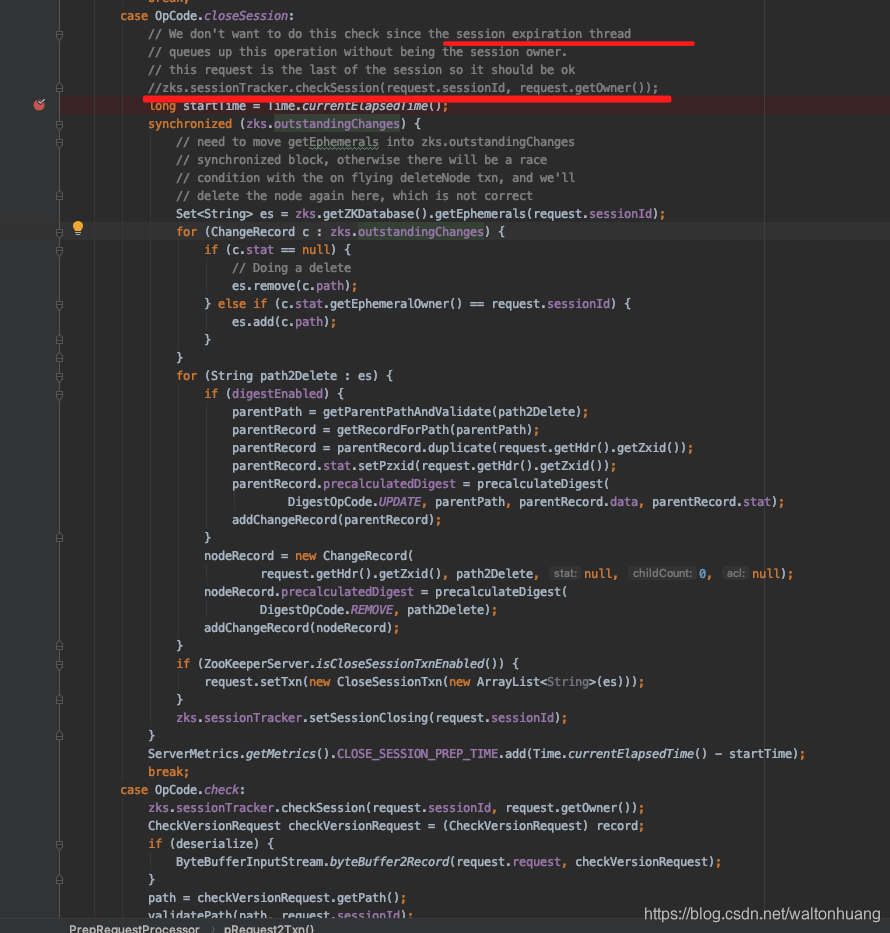Click "getParentPathAndValidate" method call

tap(407, 412)
